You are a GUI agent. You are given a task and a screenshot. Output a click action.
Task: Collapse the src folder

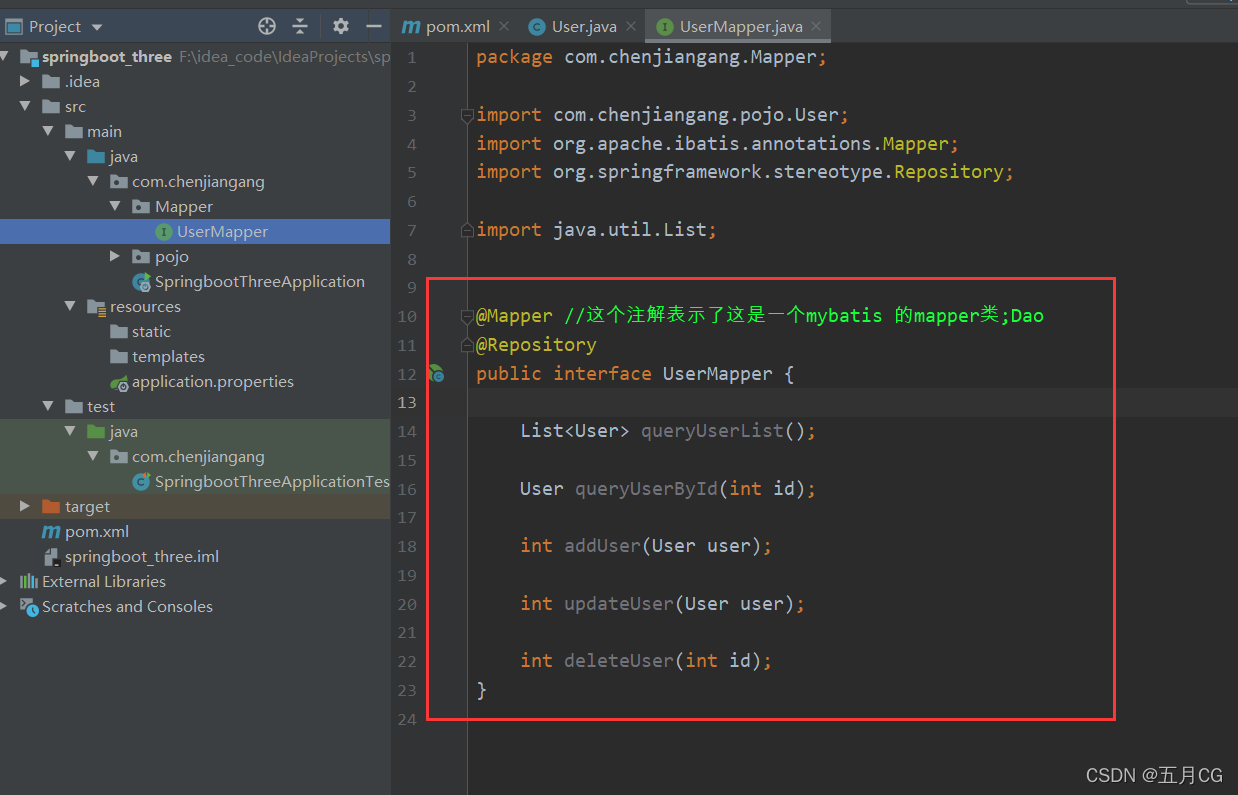coord(26,107)
